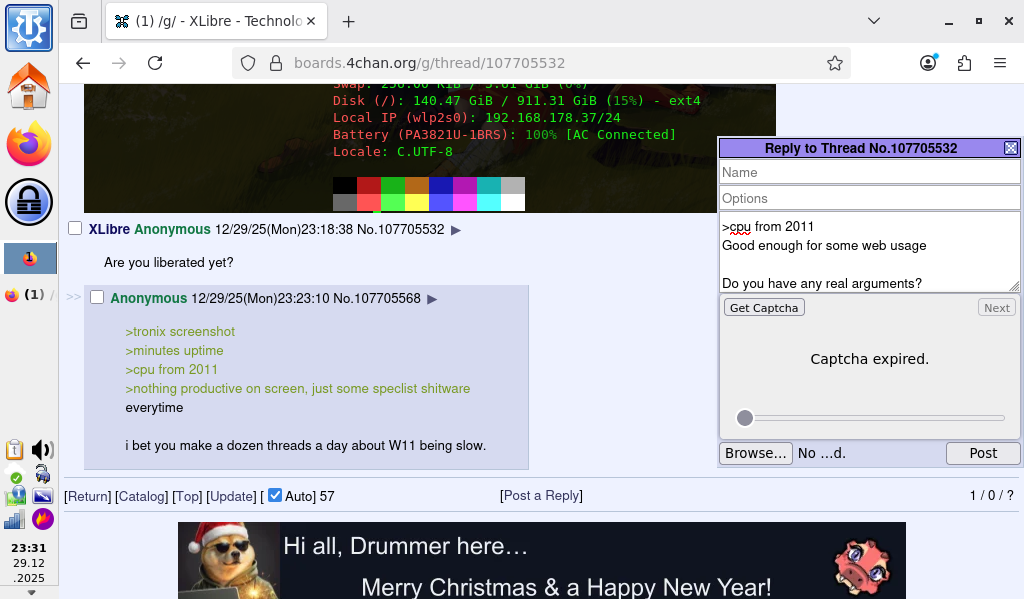Open the hardware info tray icon
The height and width of the screenshot is (599, 1024).
16,496
